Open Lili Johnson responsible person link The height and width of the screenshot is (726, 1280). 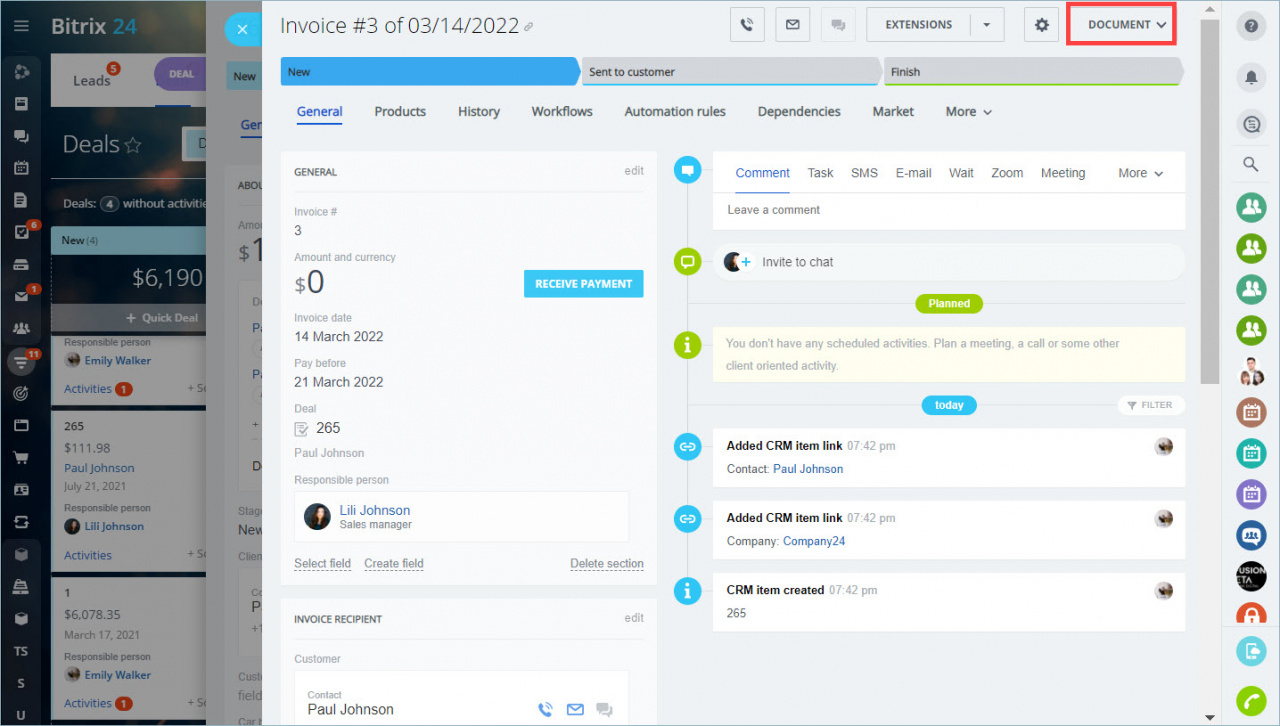375,510
